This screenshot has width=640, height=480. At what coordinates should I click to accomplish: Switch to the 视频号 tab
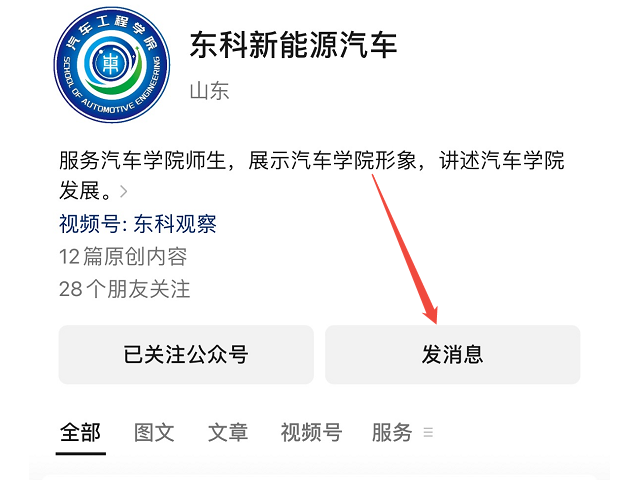(x=311, y=432)
